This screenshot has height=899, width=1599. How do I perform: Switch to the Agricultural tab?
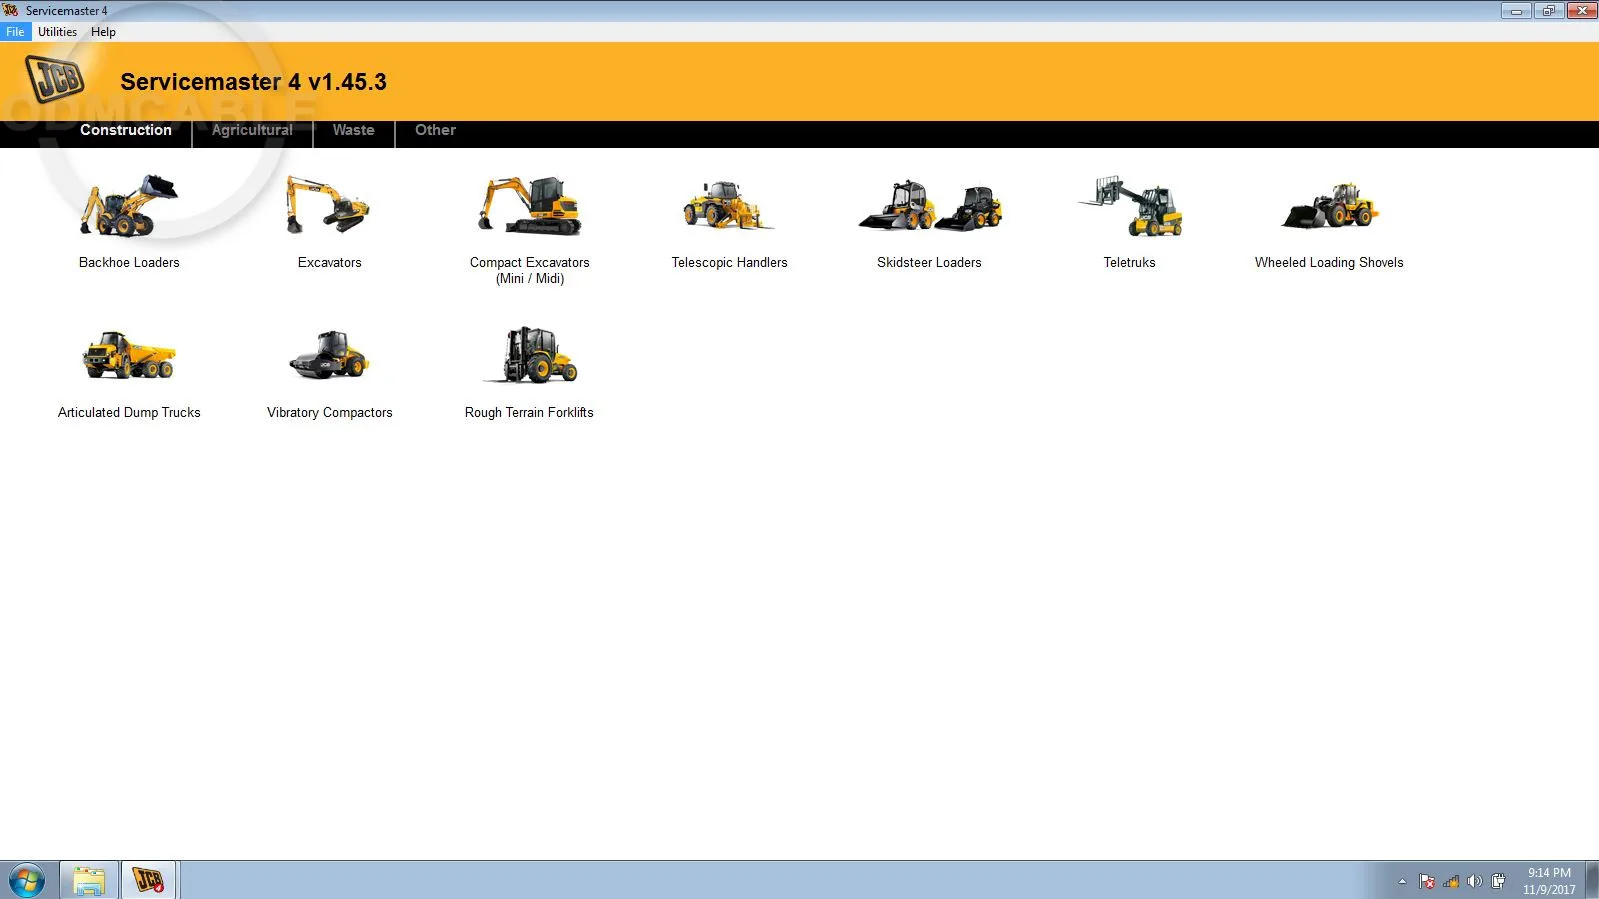(x=252, y=130)
